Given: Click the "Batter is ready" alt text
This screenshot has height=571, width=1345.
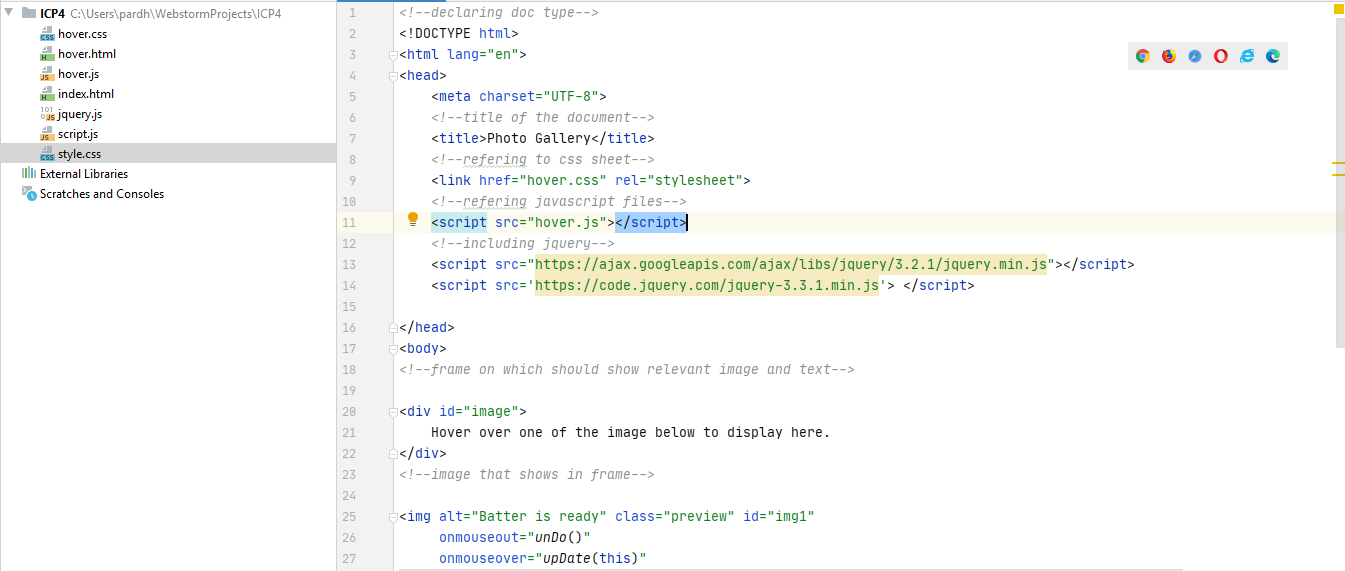Looking at the screenshot, I should coord(539,516).
